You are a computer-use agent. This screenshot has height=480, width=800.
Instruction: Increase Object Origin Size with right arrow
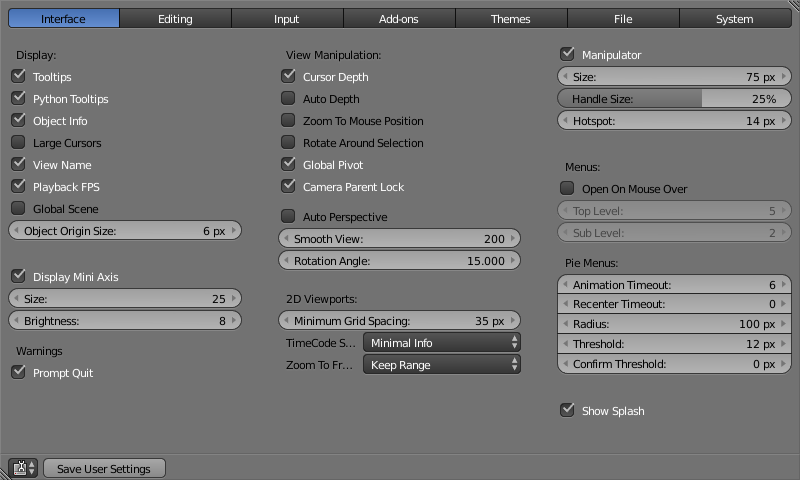click(235, 231)
